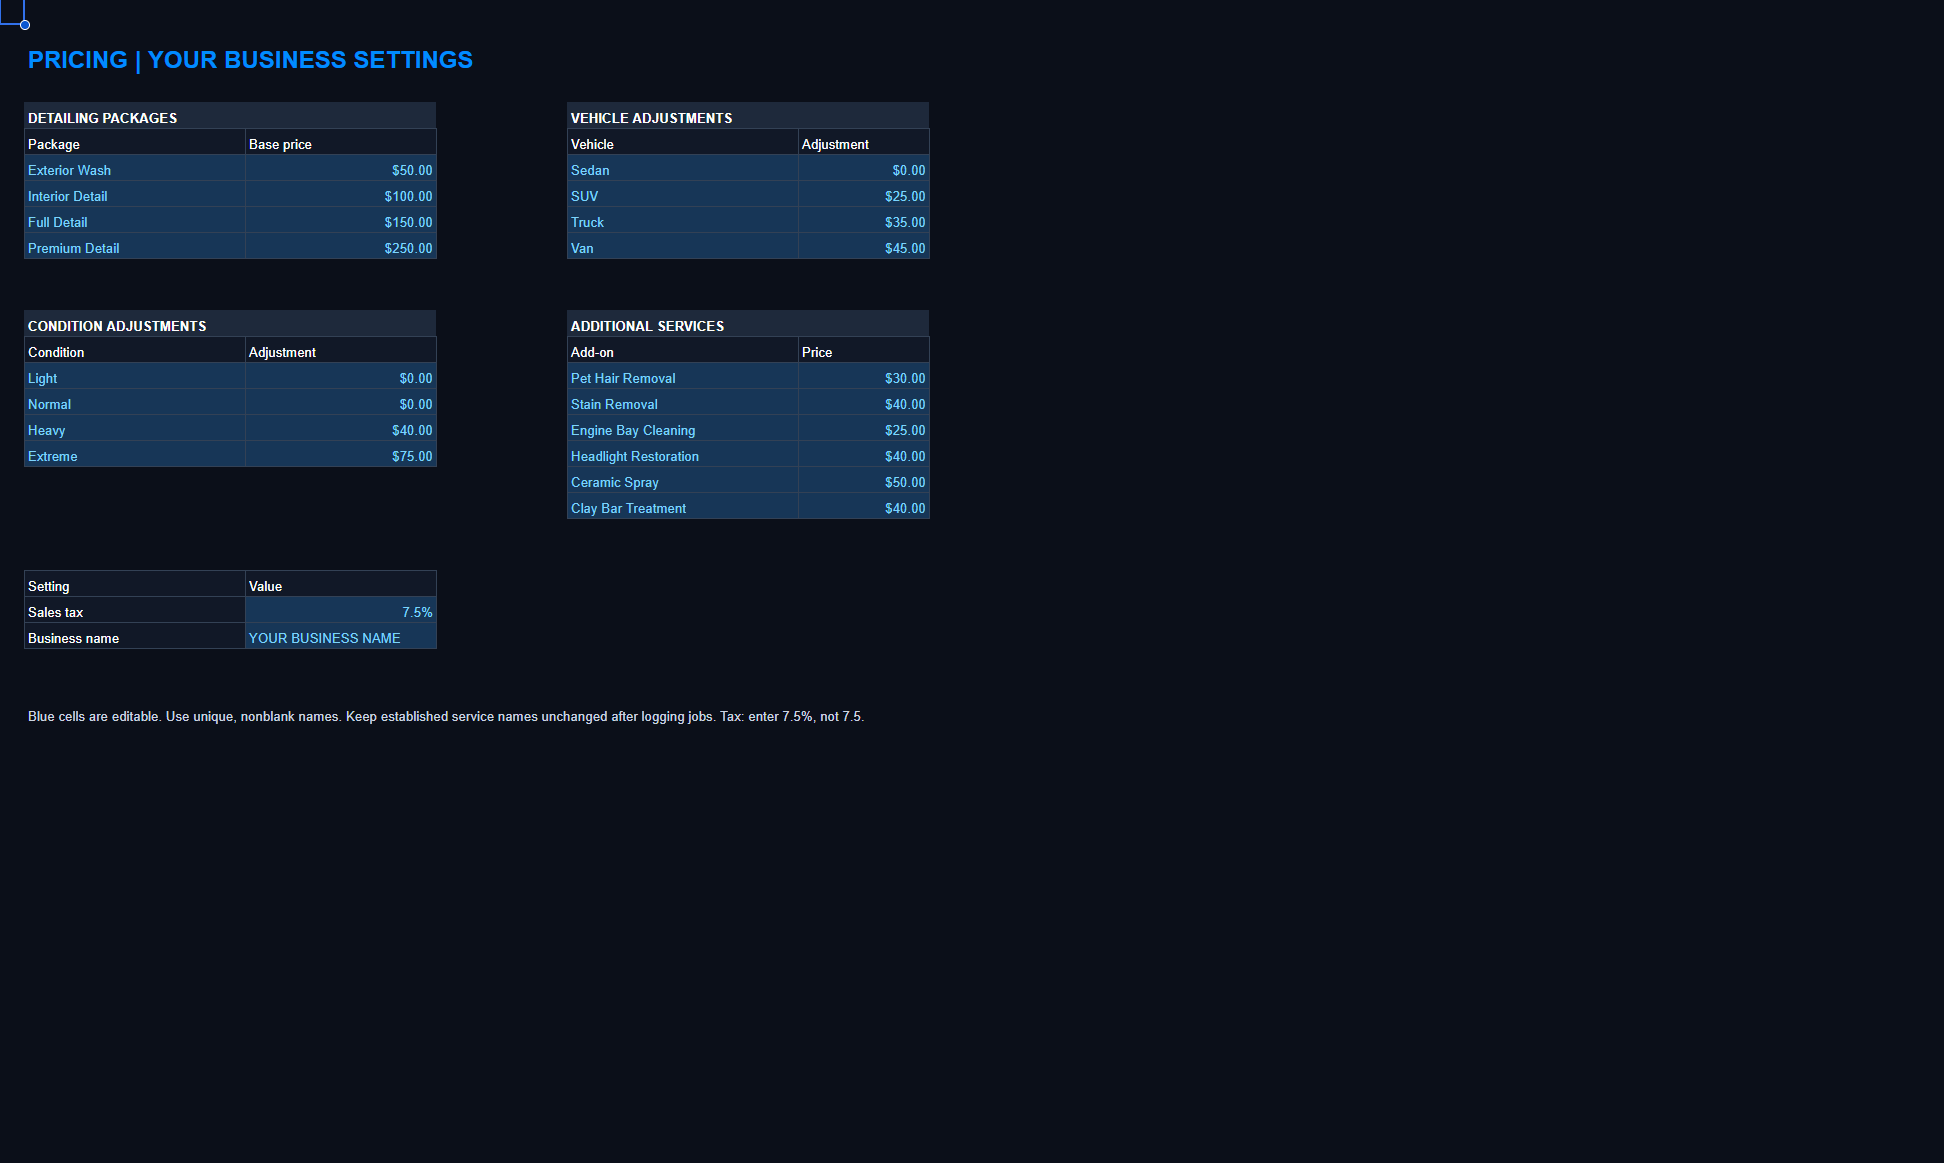This screenshot has height=1163, width=1944.
Task: Click the Van $45.00 adjustment
Action: 863,248
